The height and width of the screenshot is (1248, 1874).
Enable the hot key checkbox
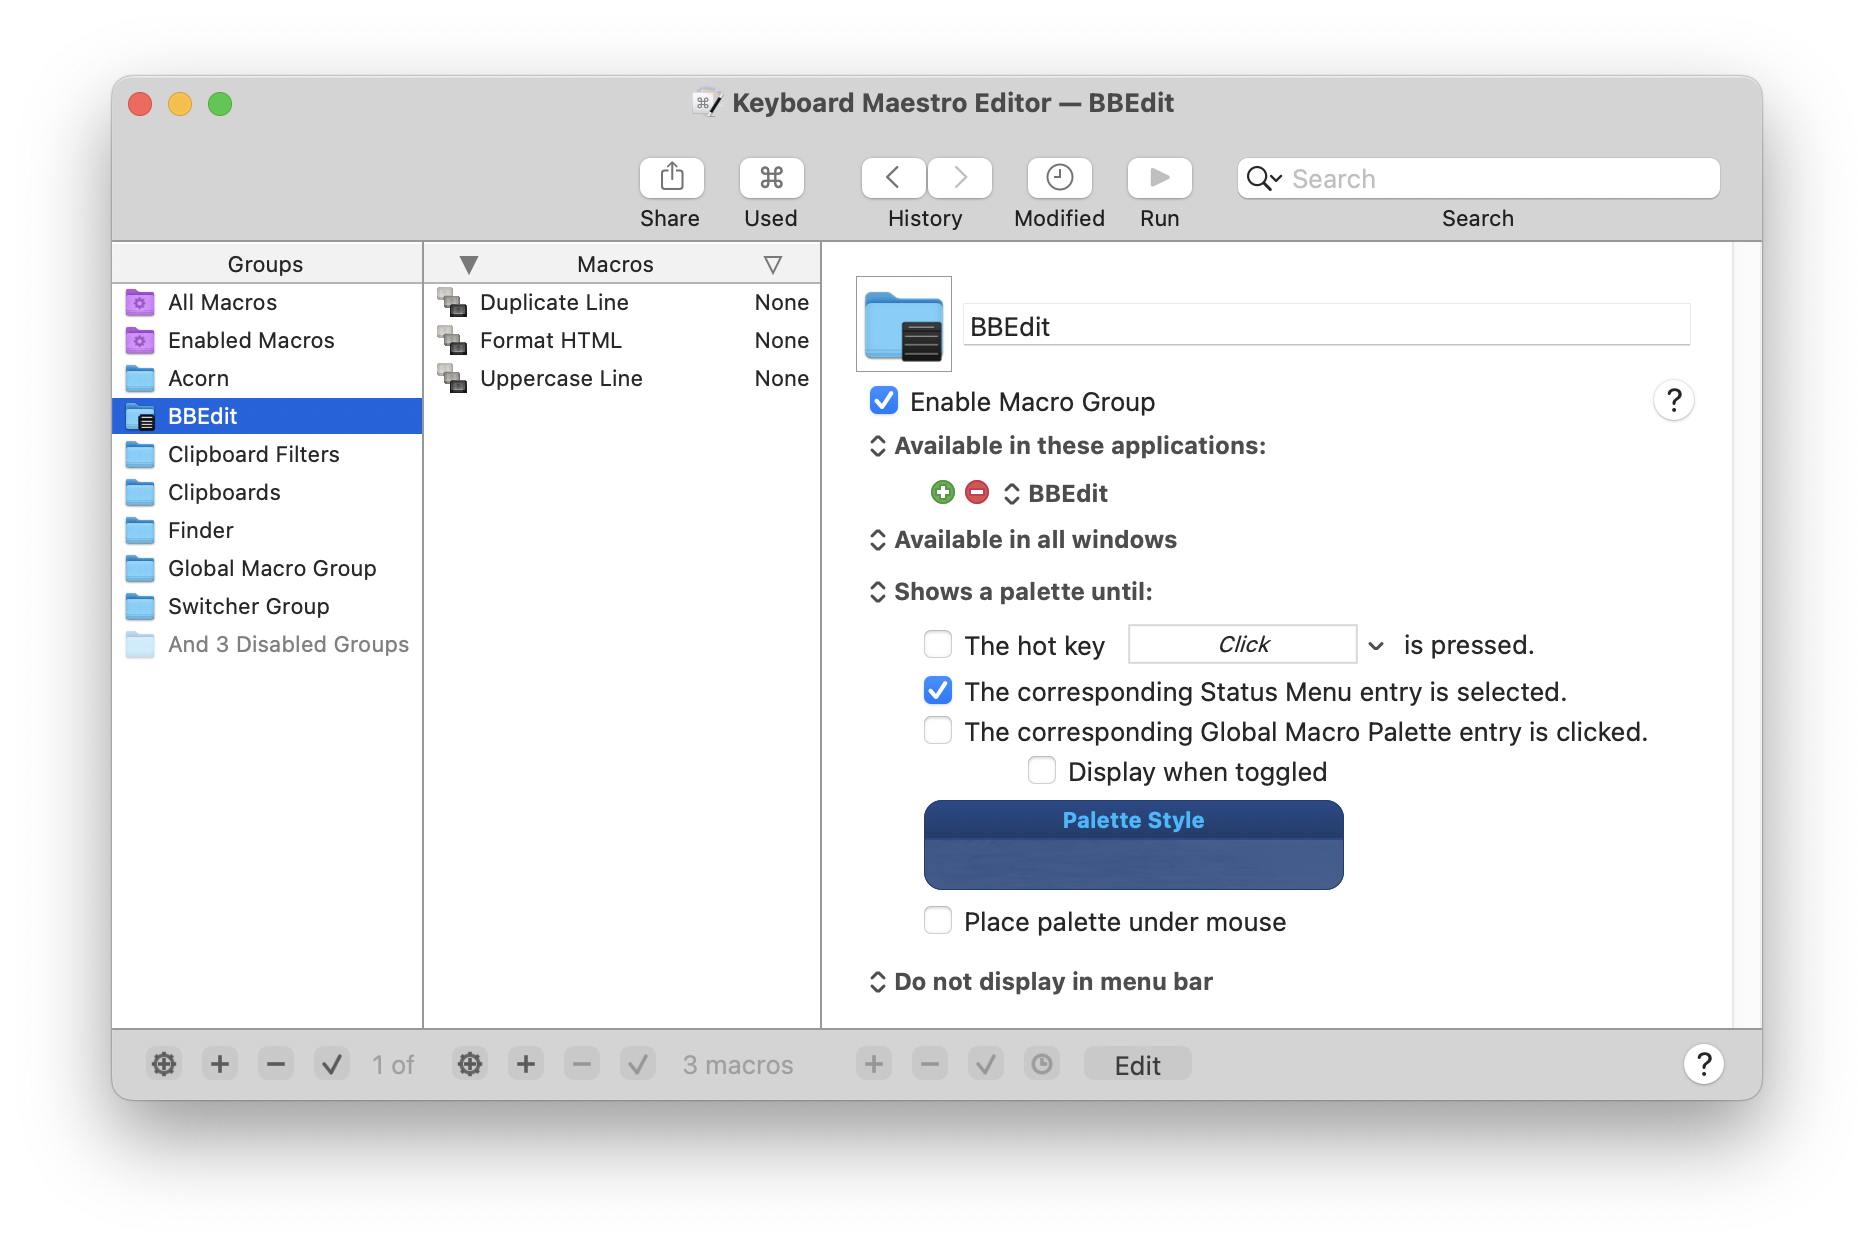click(x=938, y=645)
